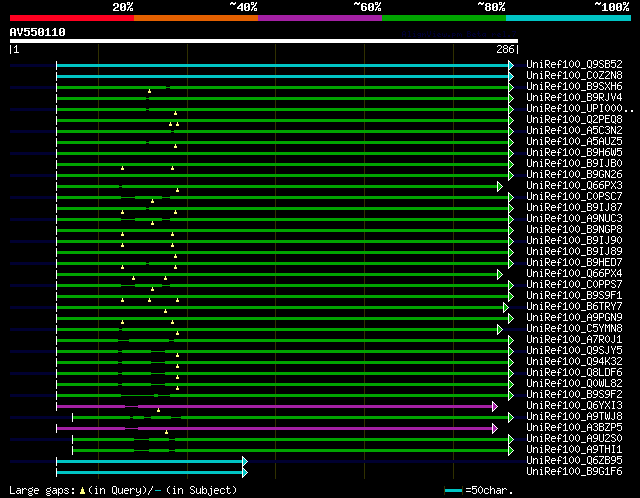Viewport: 640px width, 498px height.
Task: Click the UniRef100_A3BZP5 label
Action: (574, 428)
